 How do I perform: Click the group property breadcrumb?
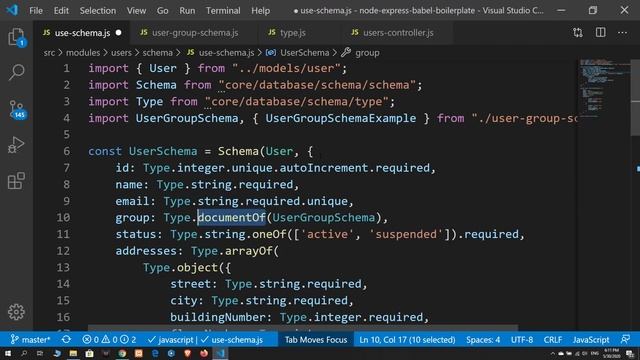point(361,53)
